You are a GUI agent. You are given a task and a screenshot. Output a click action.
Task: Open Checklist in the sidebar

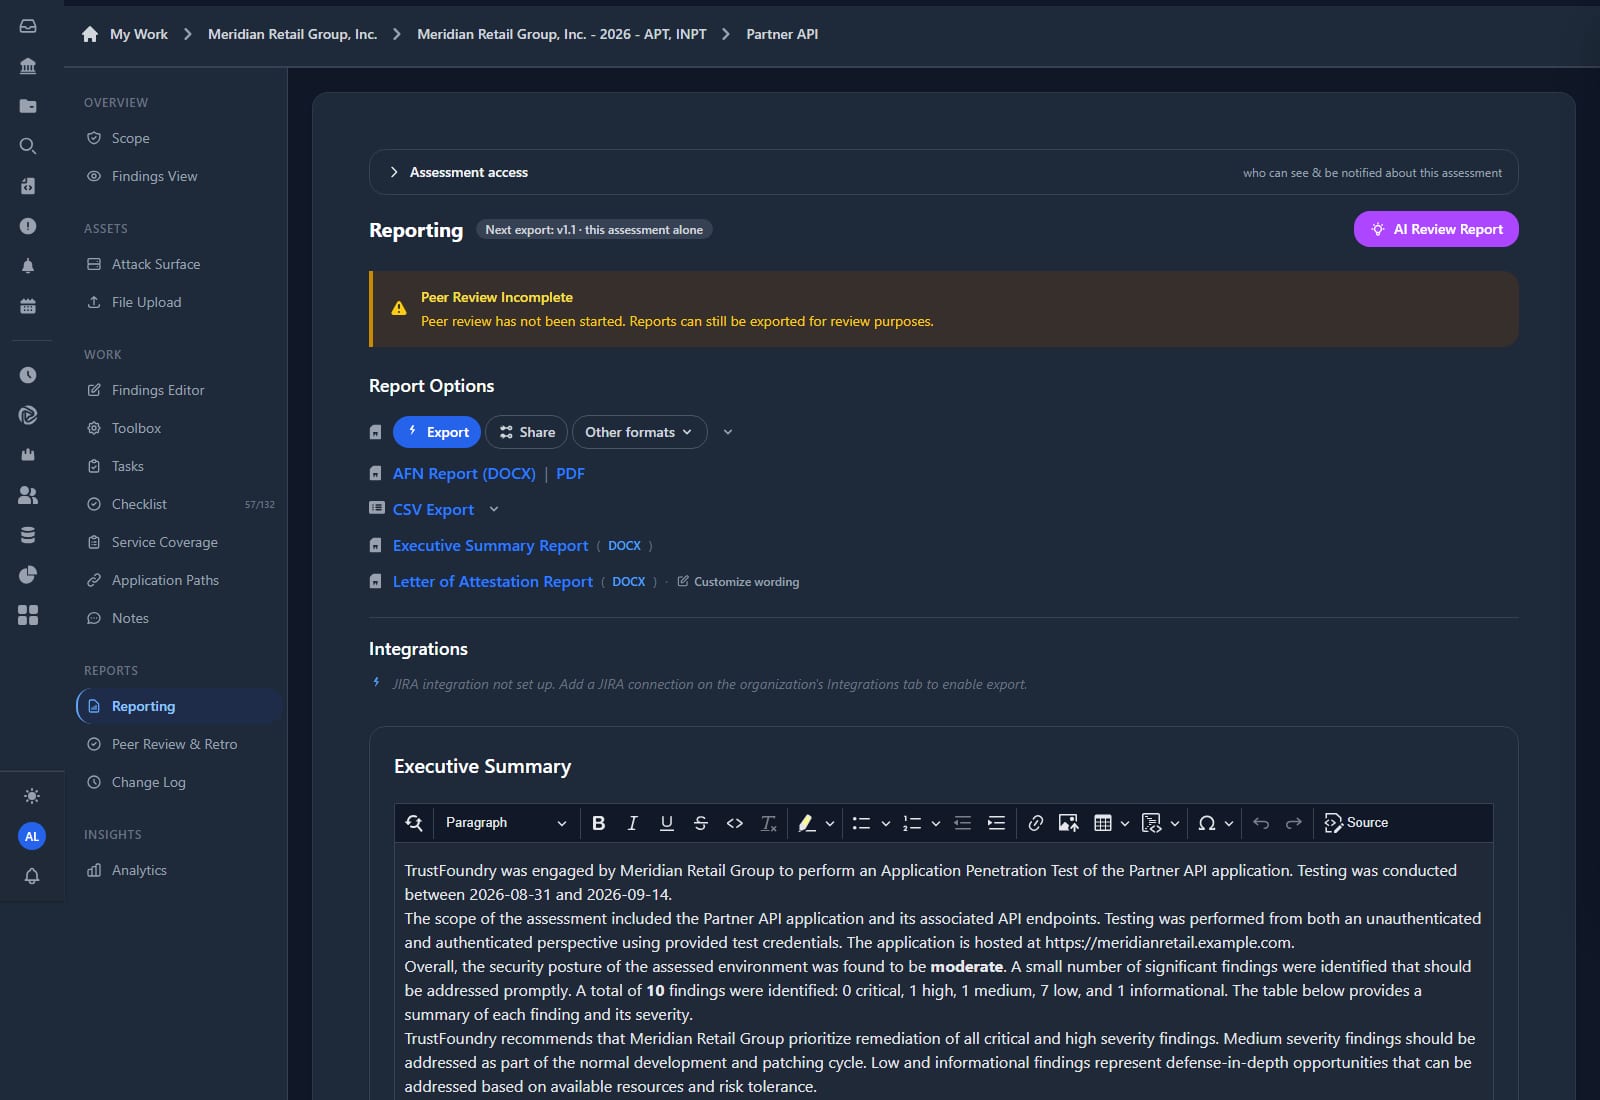click(139, 504)
